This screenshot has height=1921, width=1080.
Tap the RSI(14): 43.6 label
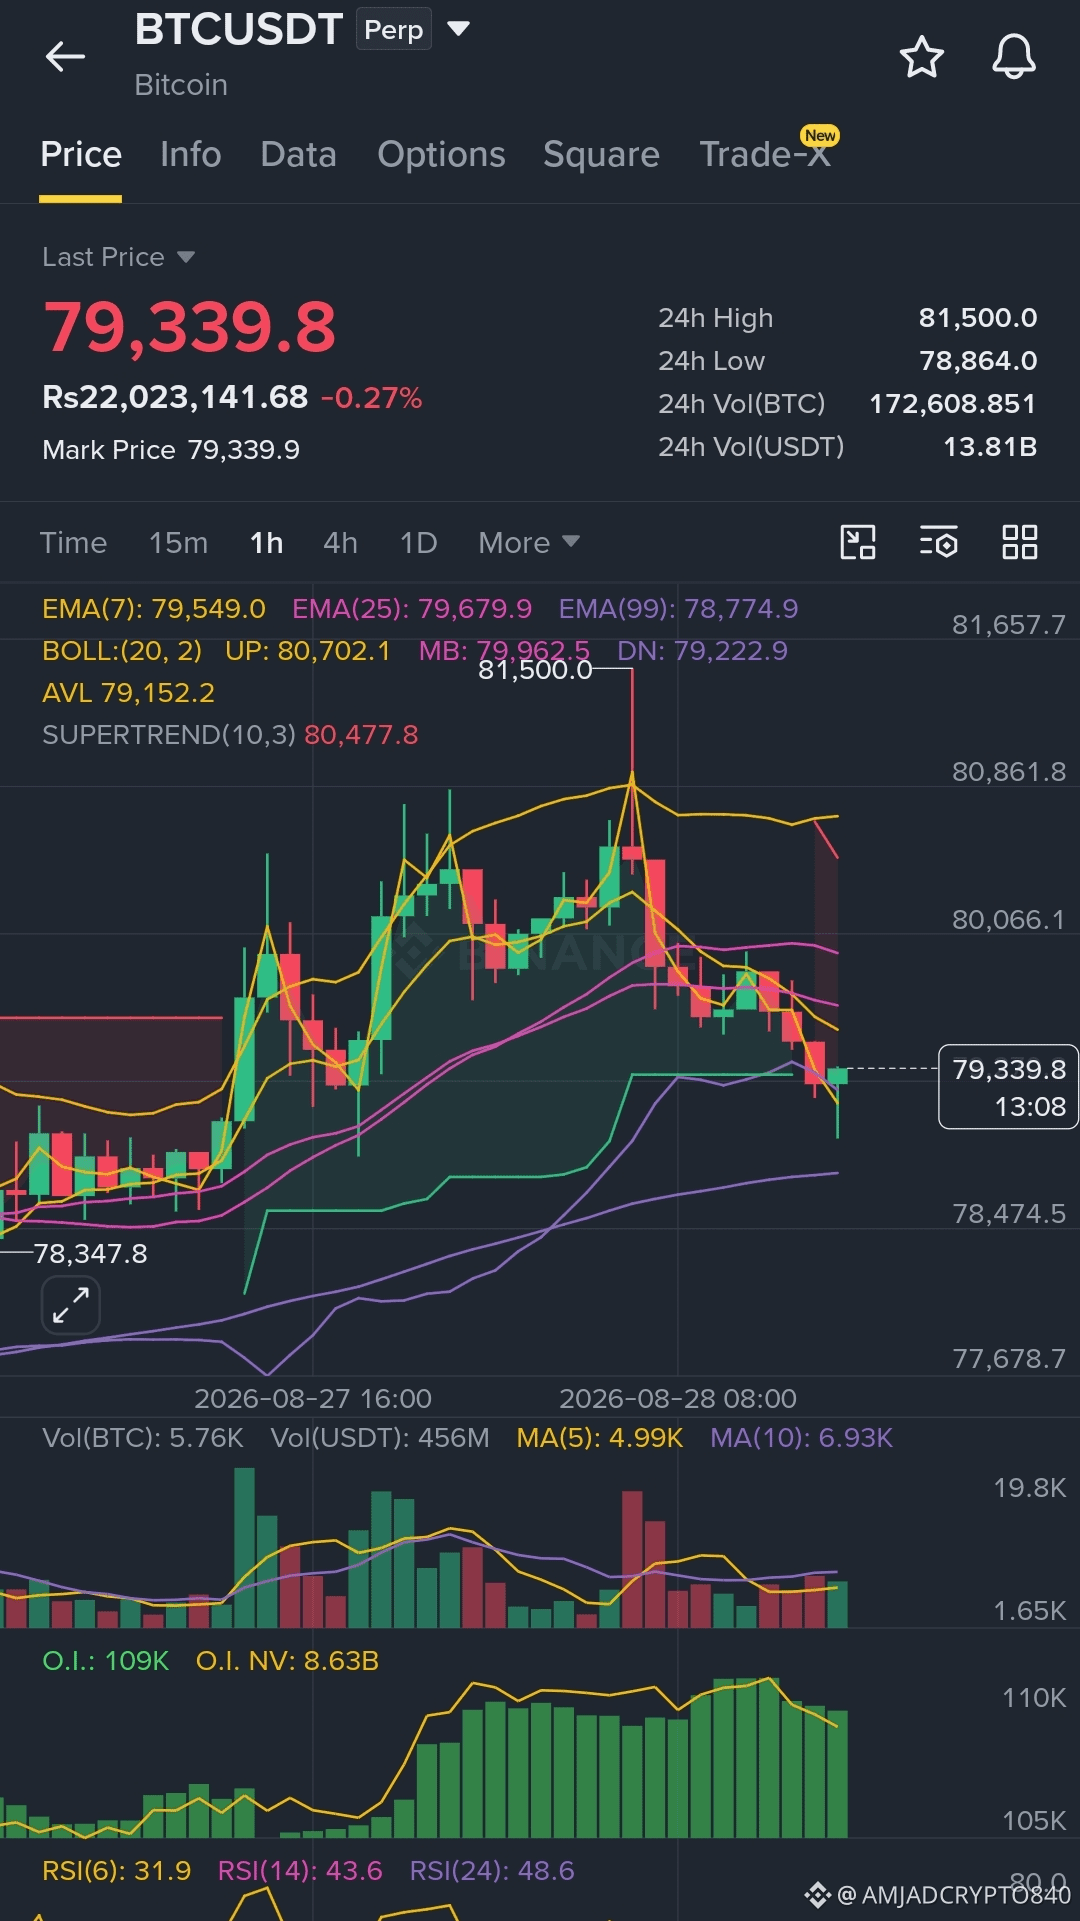click(300, 1871)
